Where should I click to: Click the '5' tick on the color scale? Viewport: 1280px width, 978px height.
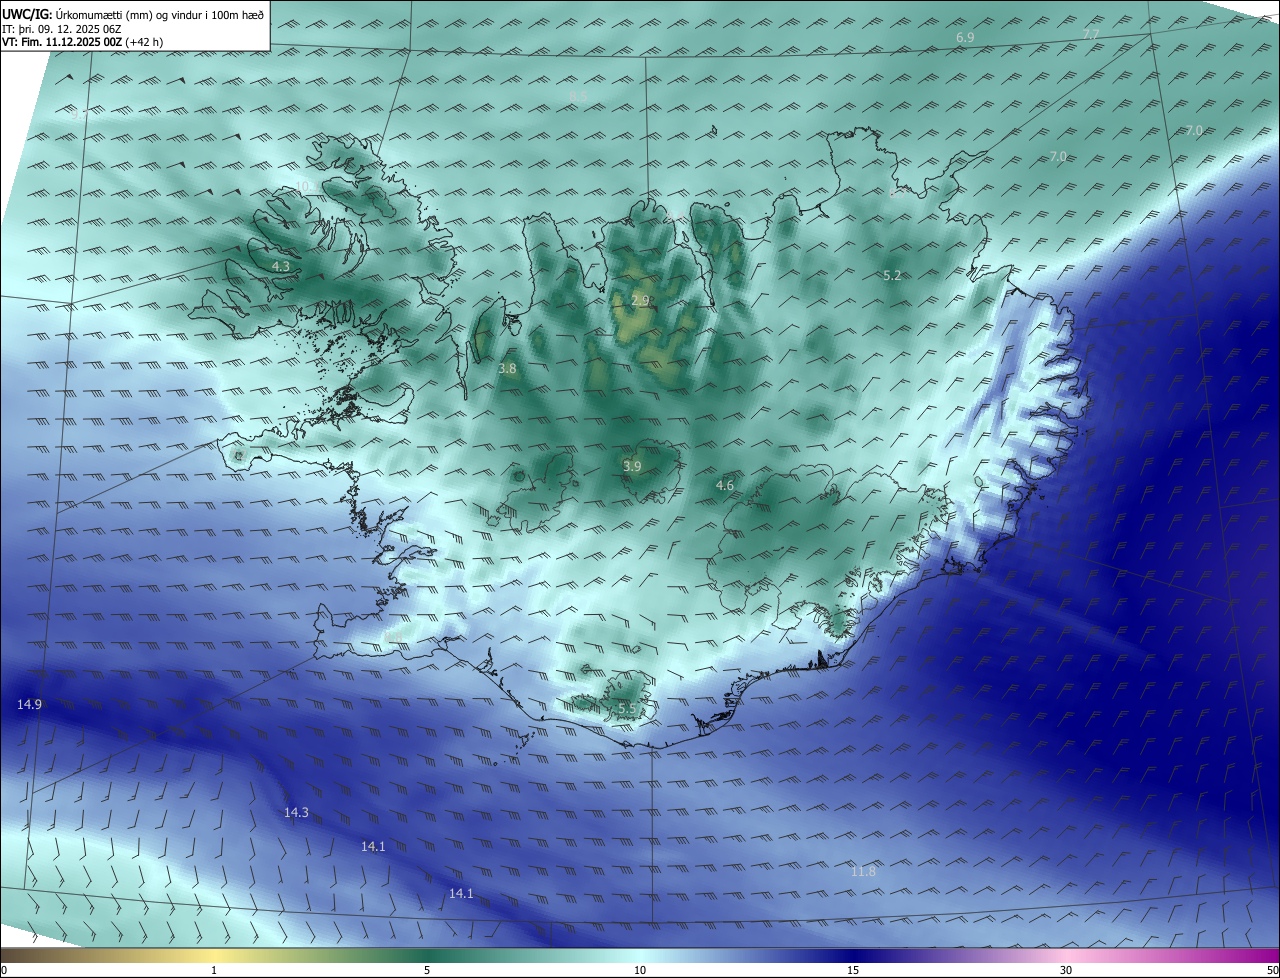click(427, 970)
